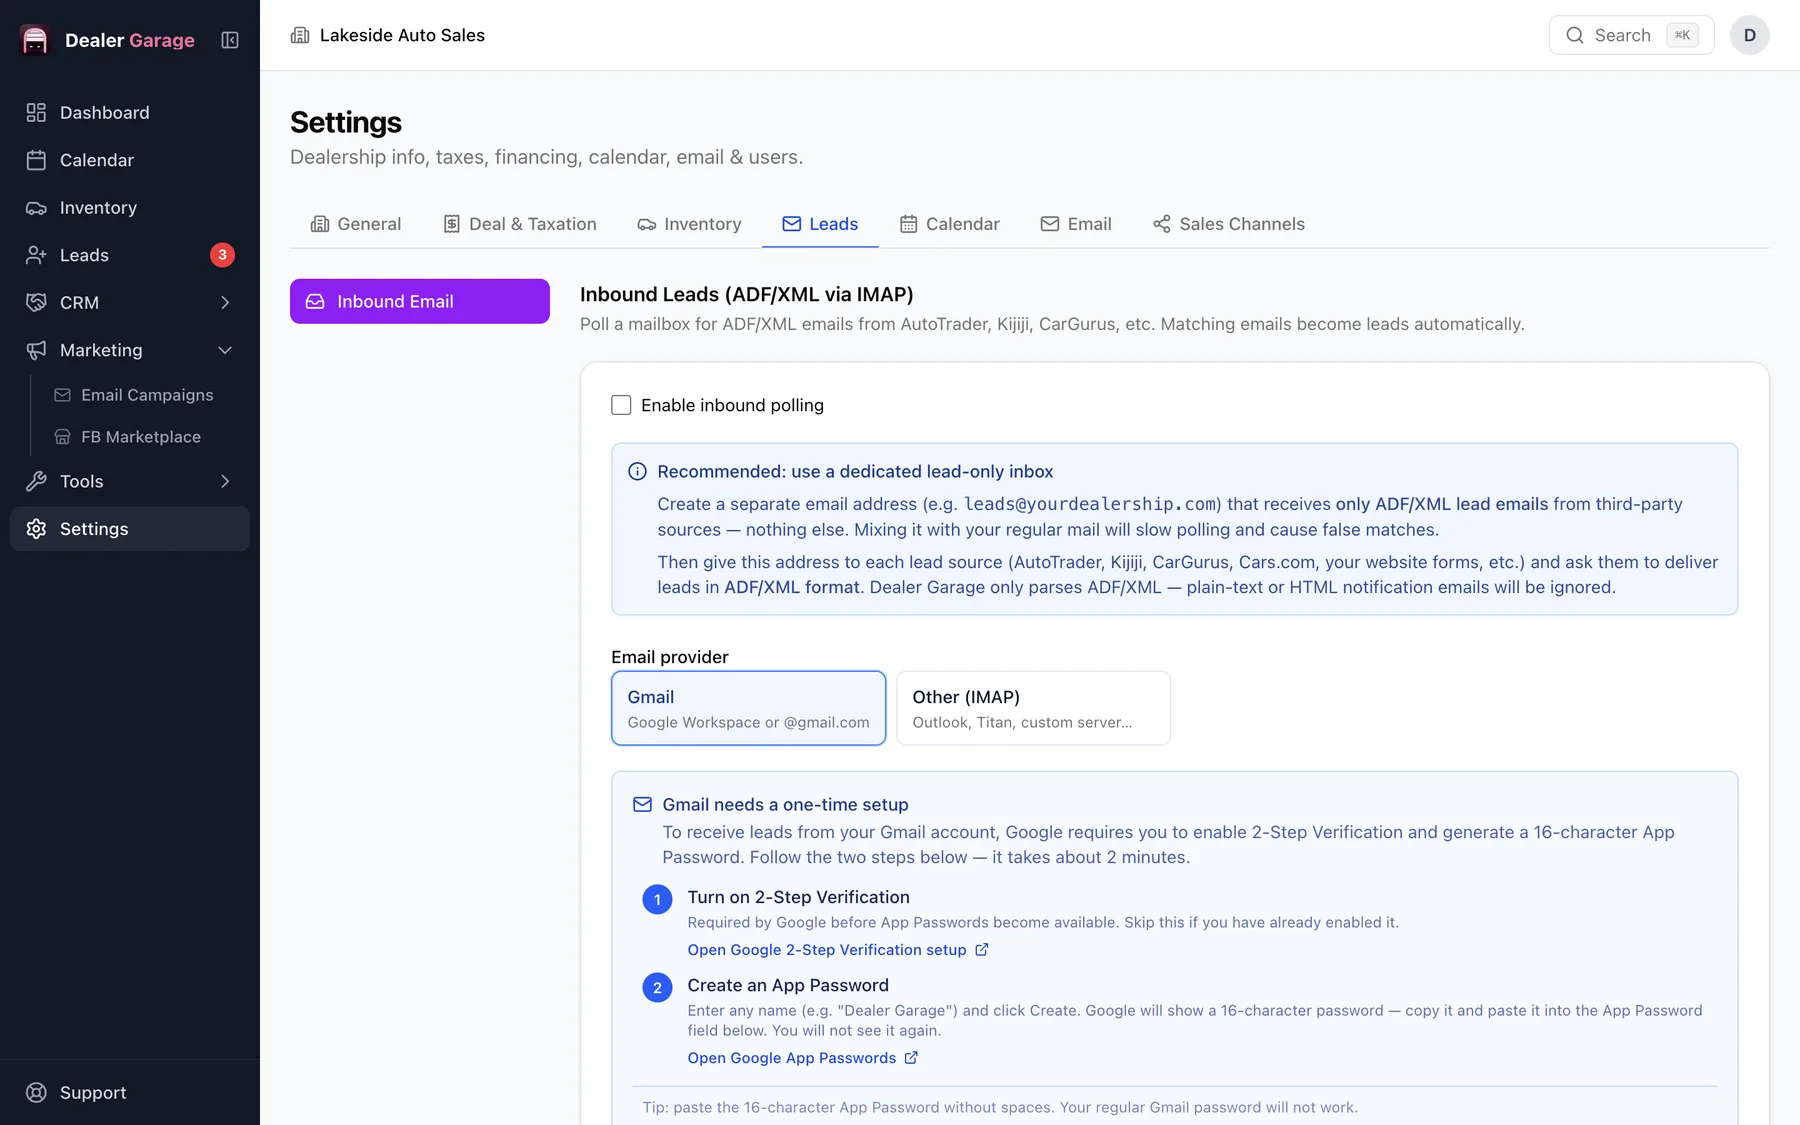Click the Lakeside Auto Sales building icon

[300, 35]
